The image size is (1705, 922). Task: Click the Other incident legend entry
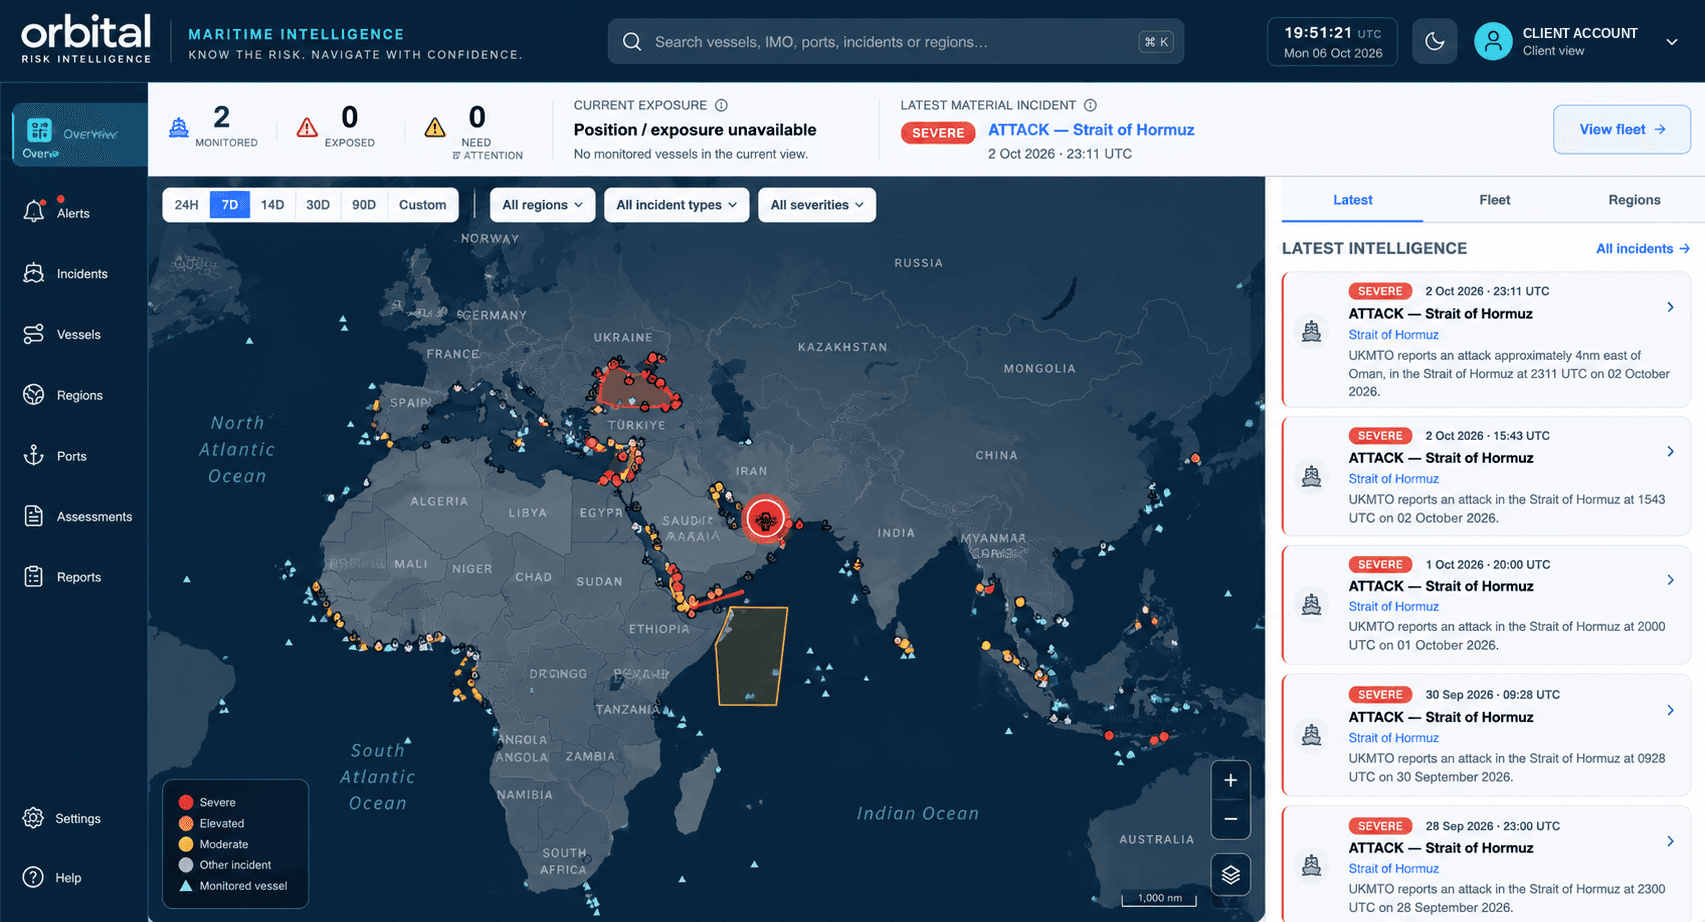pyautogui.click(x=225, y=865)
